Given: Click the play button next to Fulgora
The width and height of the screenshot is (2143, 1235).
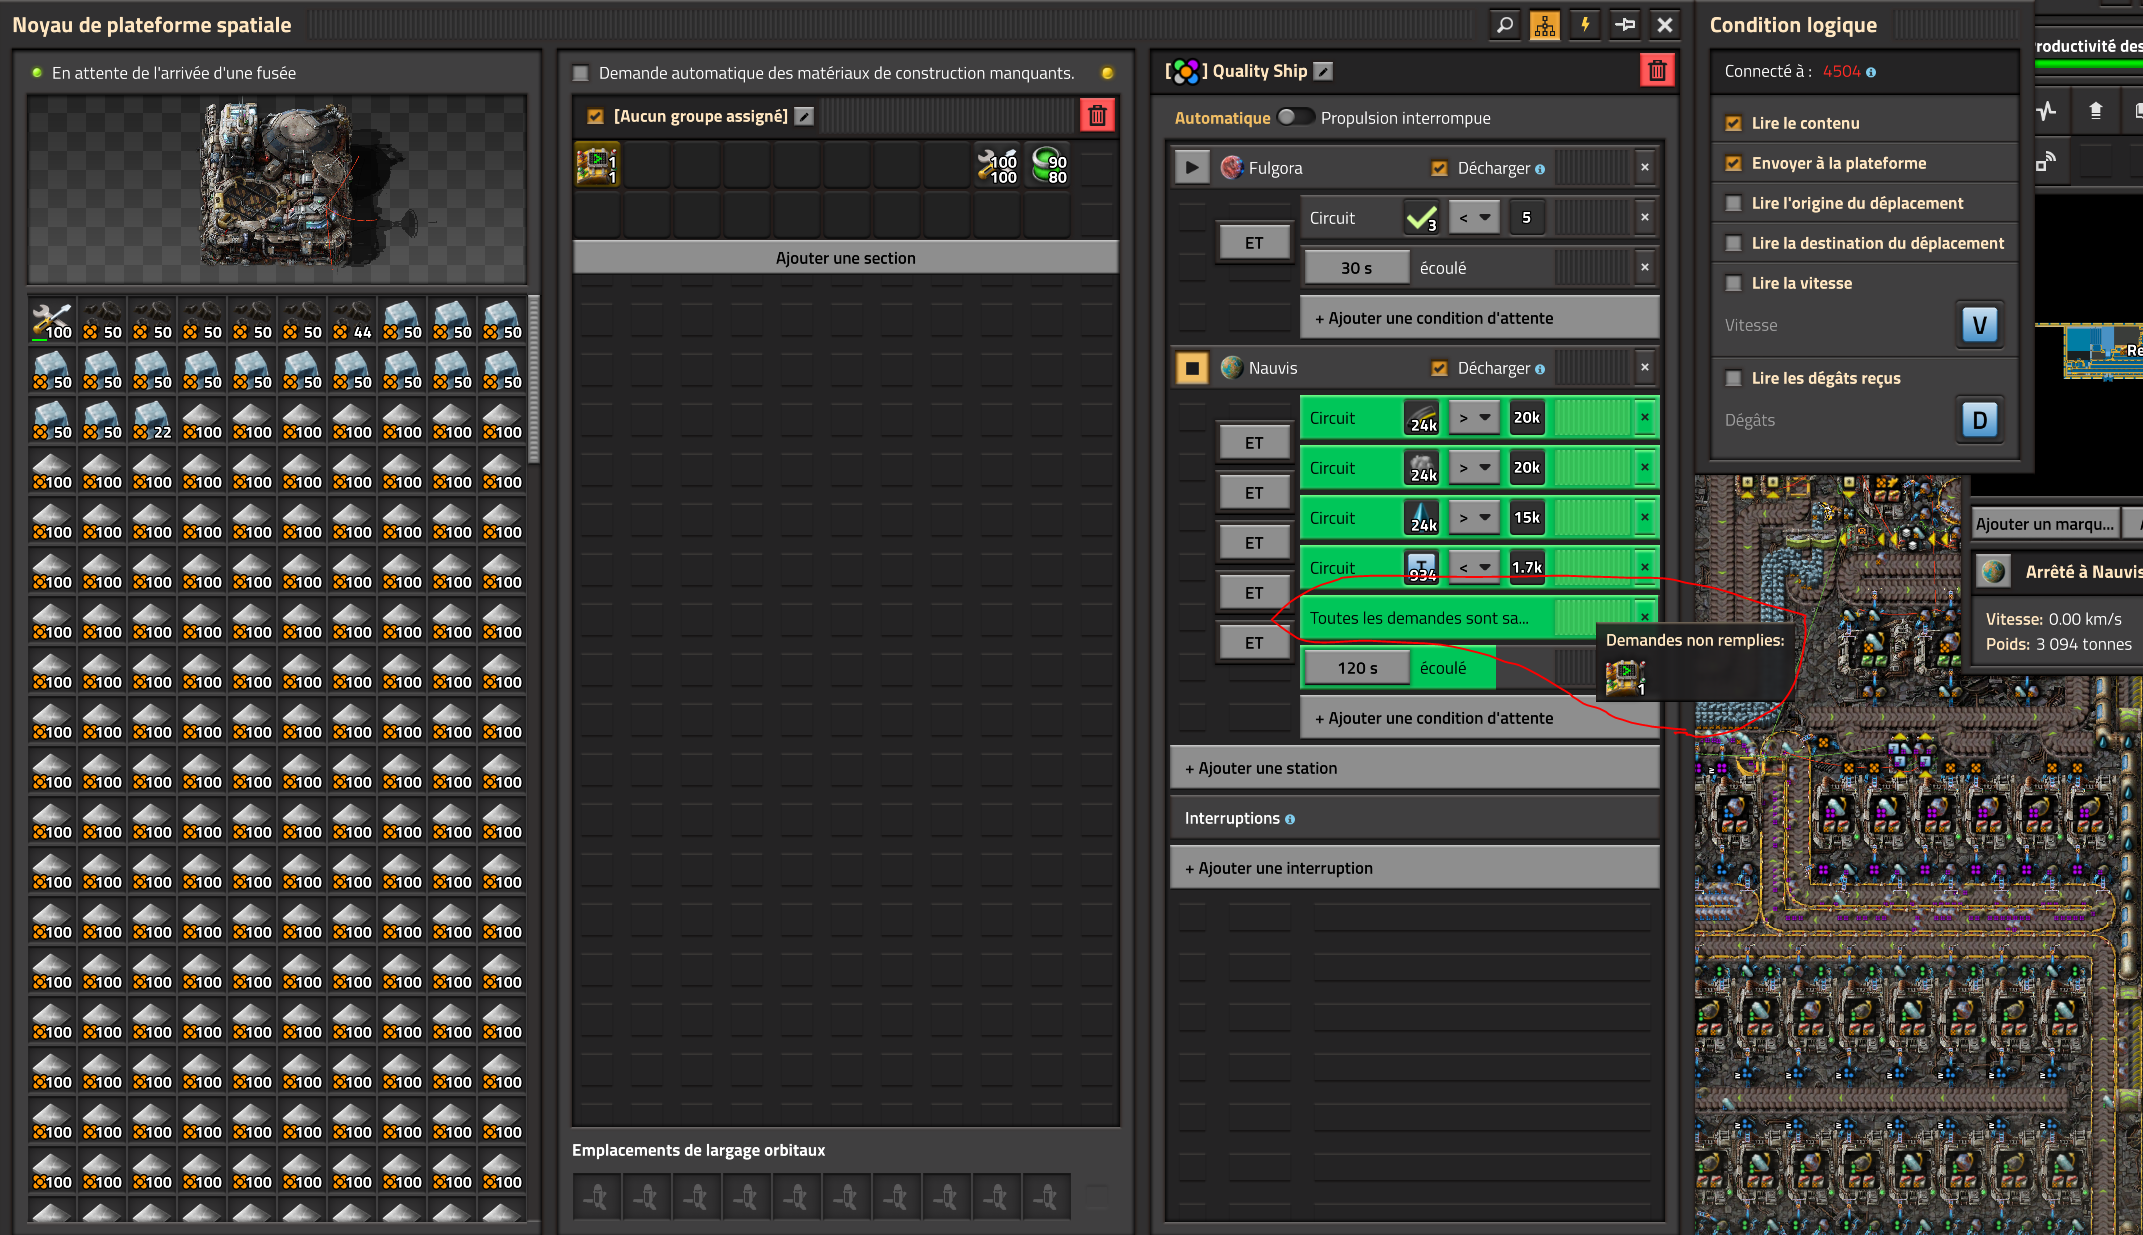Looking at the screenshot, I should [x=1191, y=168].
